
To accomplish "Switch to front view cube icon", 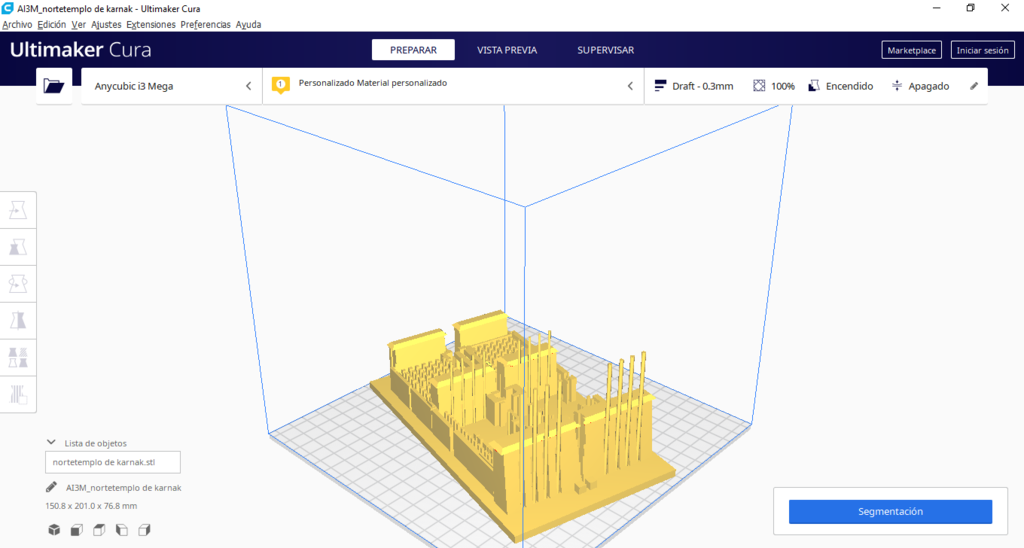I will coord(76,530).
